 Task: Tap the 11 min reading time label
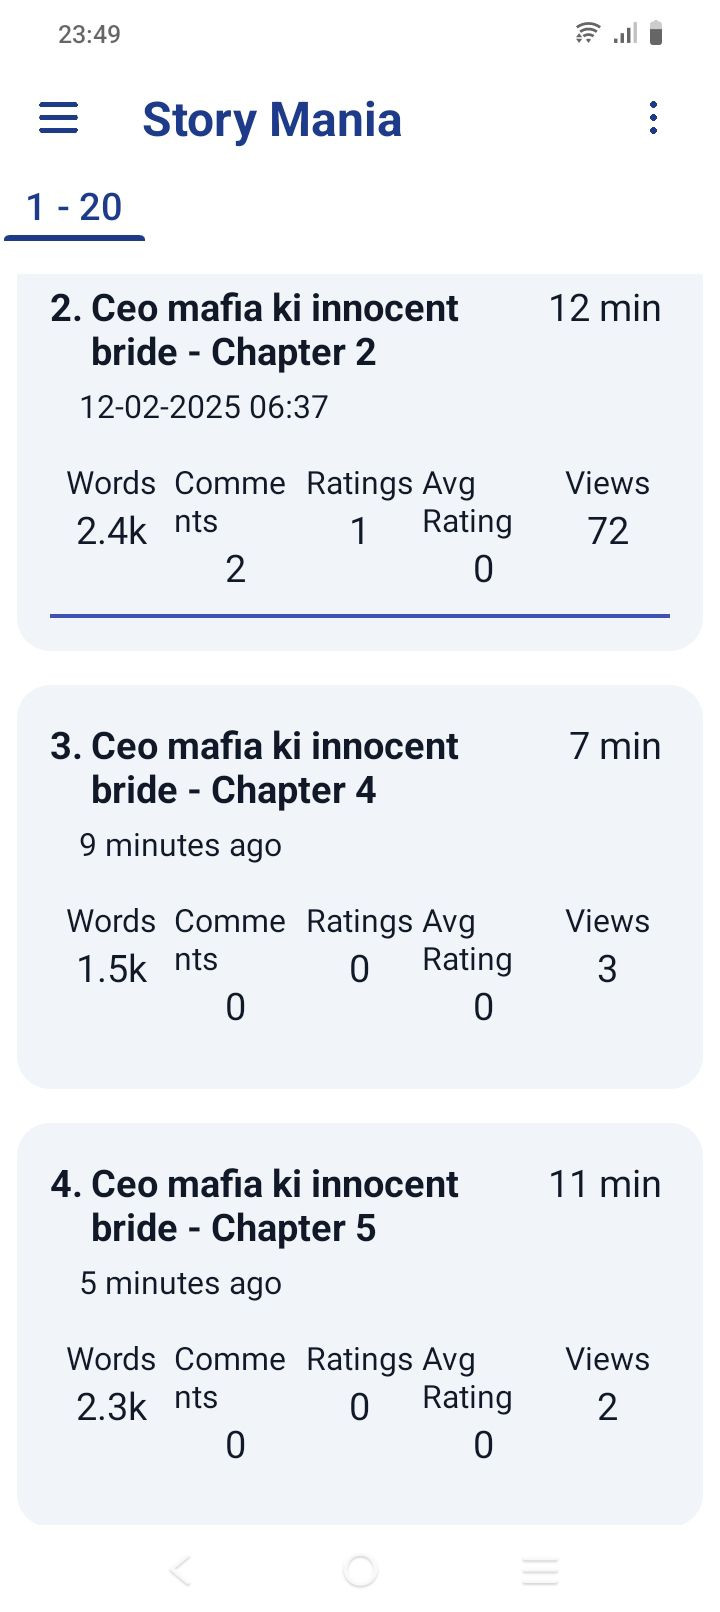coord(605,1185)
